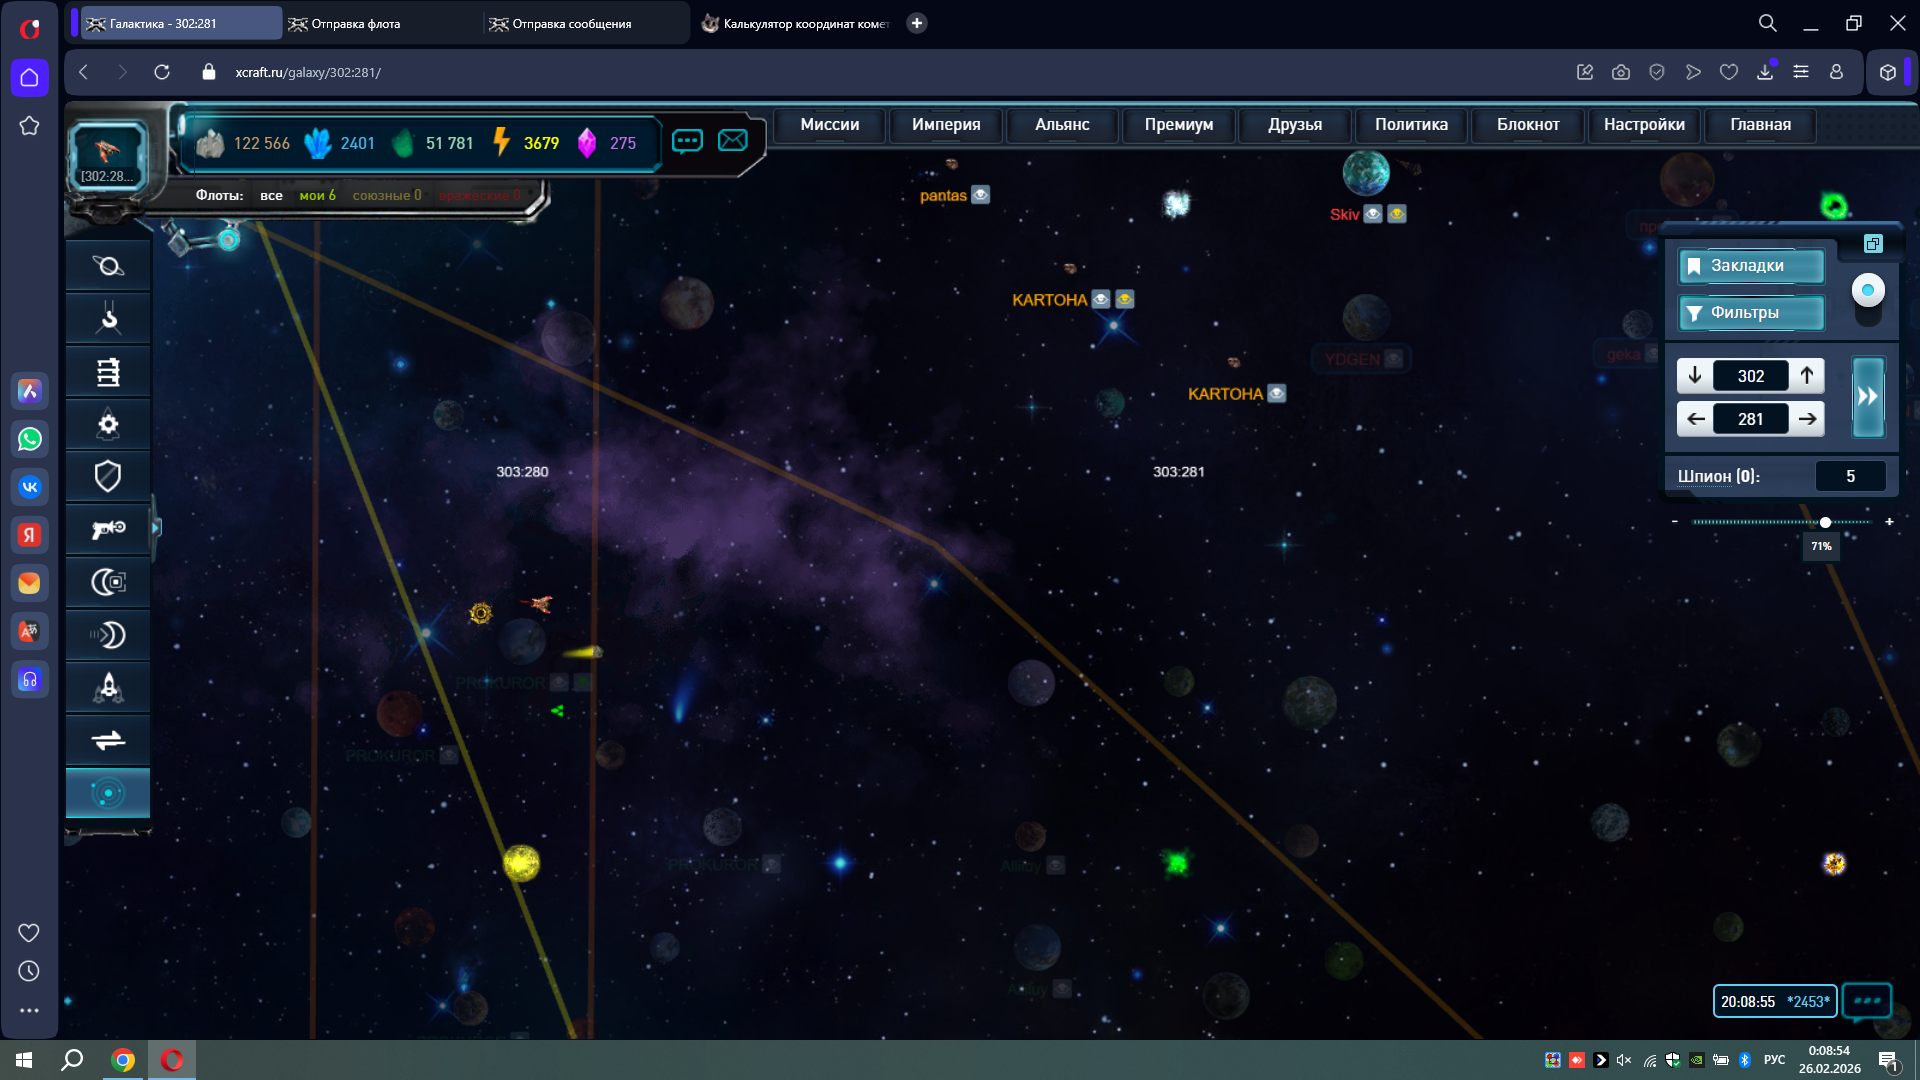Click the map zoom slider handle
This screenshot has height=1080, width=1920.
pos(1825,522)
